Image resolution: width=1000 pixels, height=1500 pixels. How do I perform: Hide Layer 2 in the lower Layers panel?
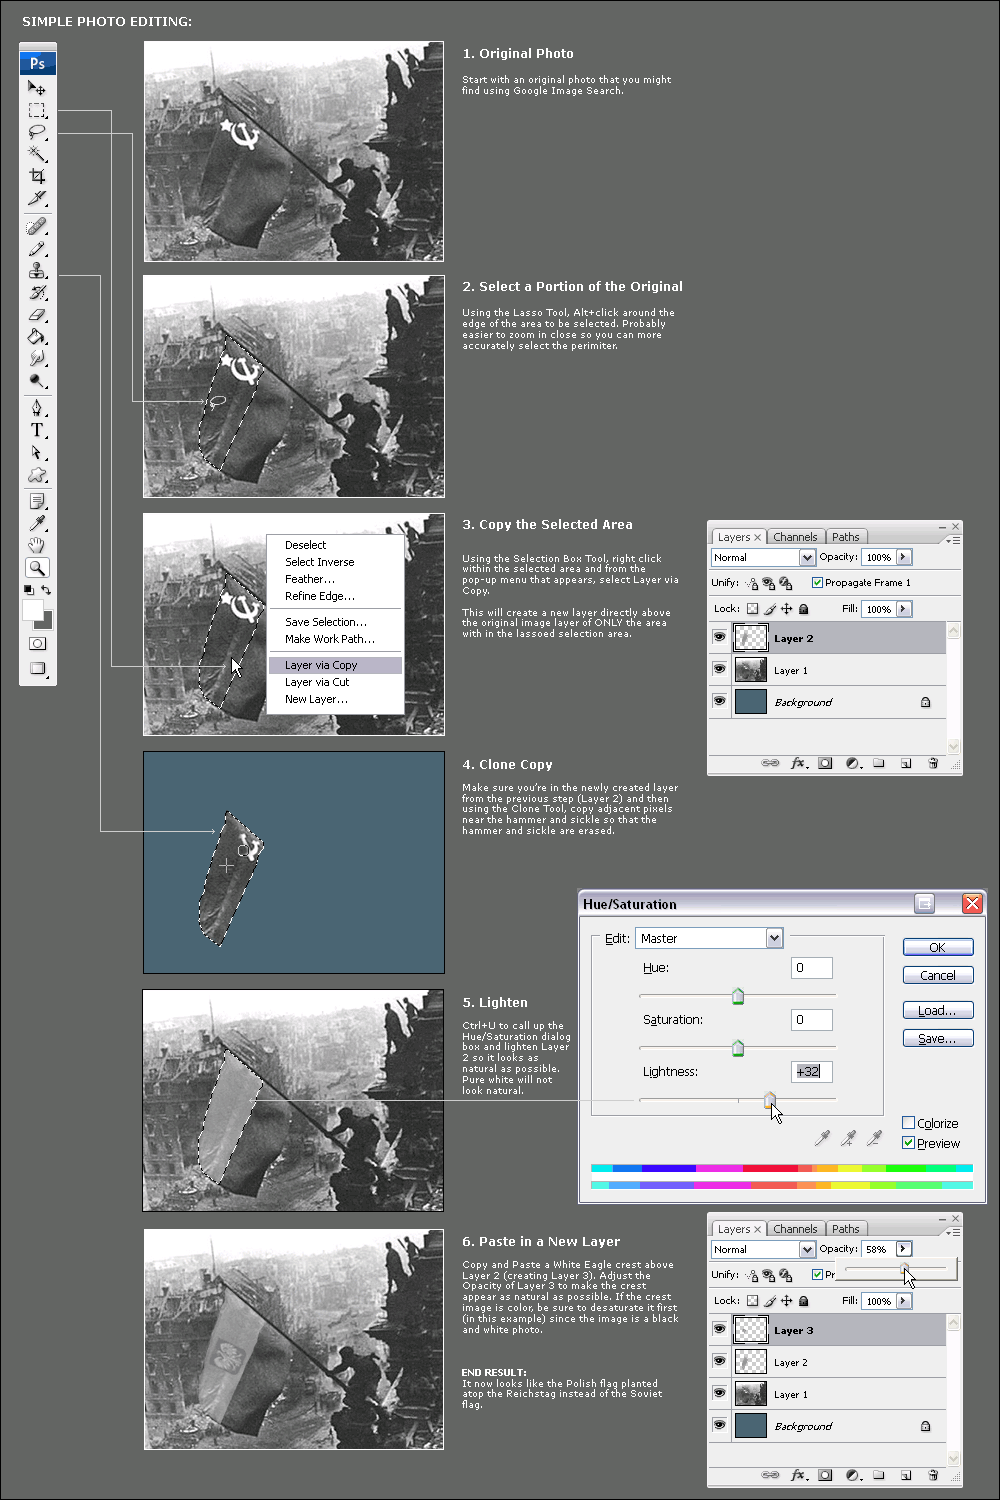click(719, 1361)
